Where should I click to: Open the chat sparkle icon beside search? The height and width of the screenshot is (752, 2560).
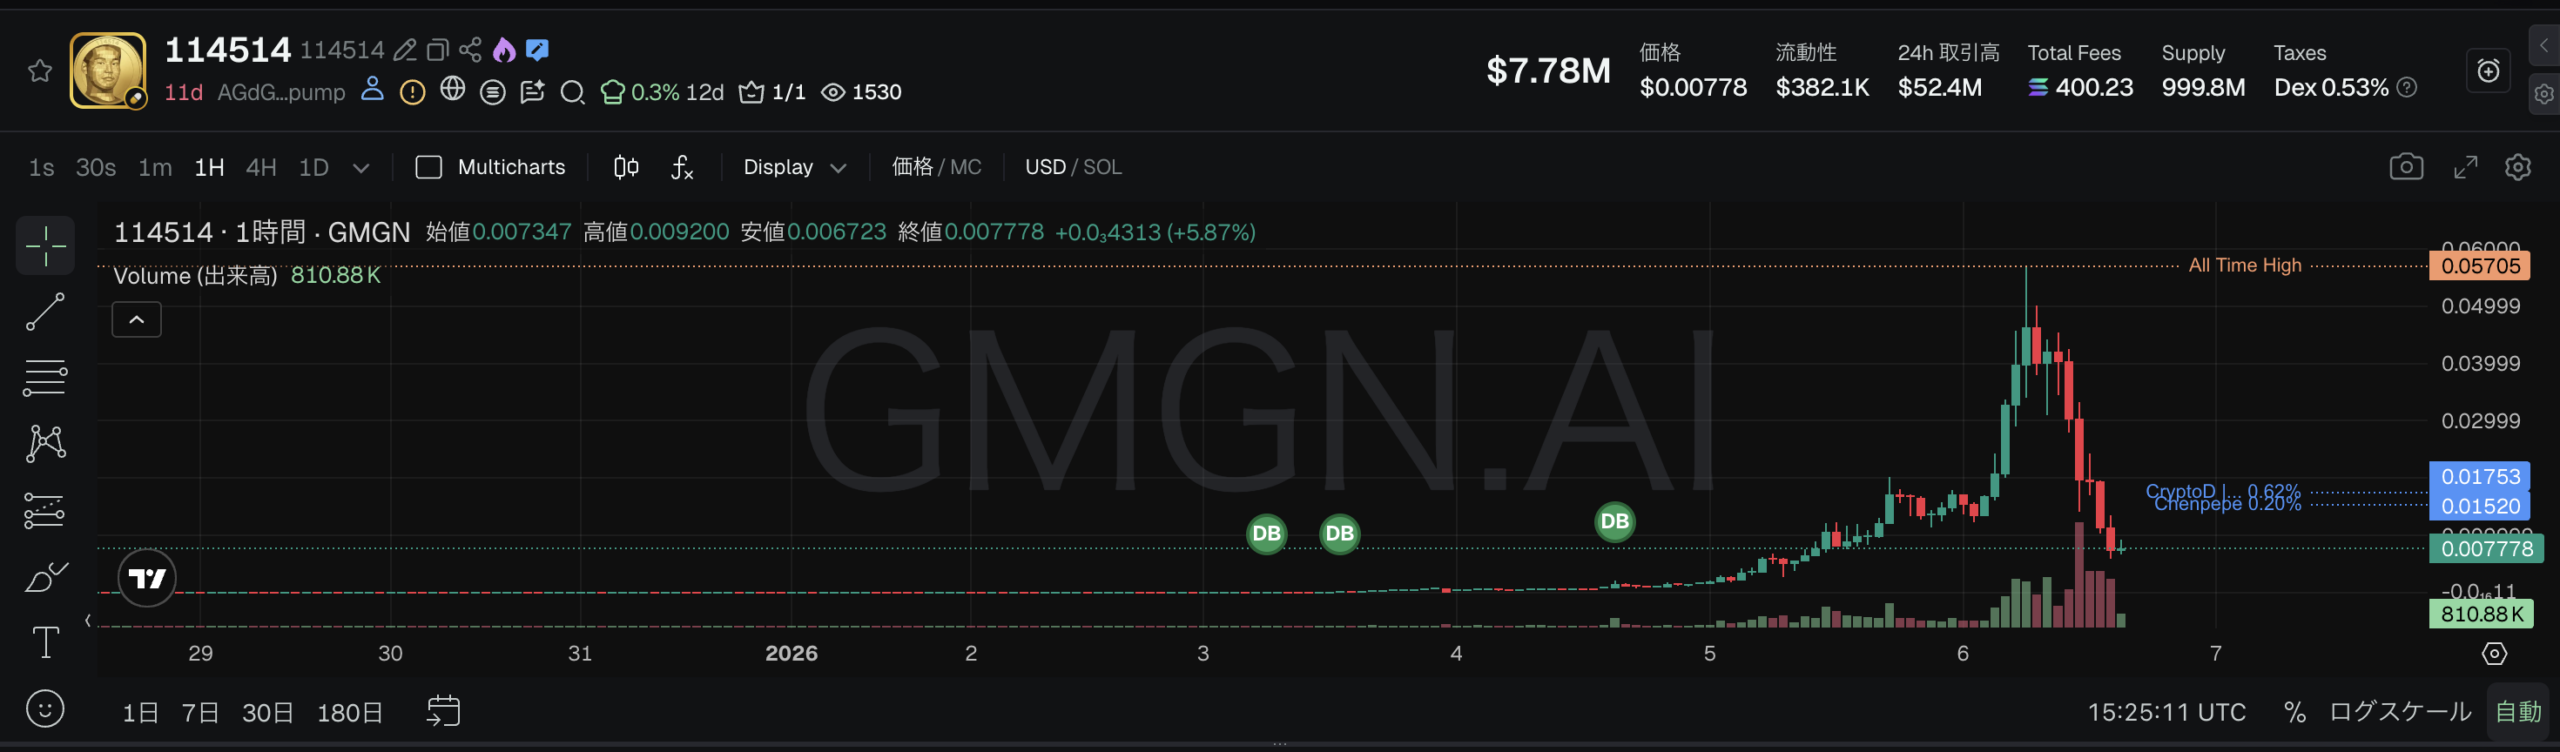[532, 92]
